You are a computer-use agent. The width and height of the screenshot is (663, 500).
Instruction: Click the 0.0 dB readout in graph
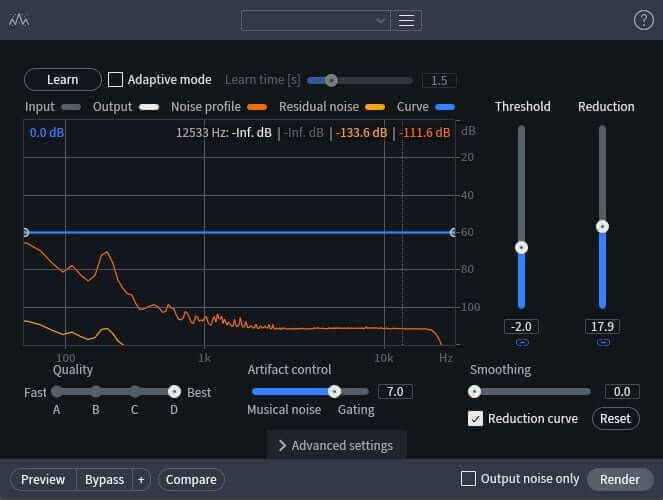click(47, 133)
